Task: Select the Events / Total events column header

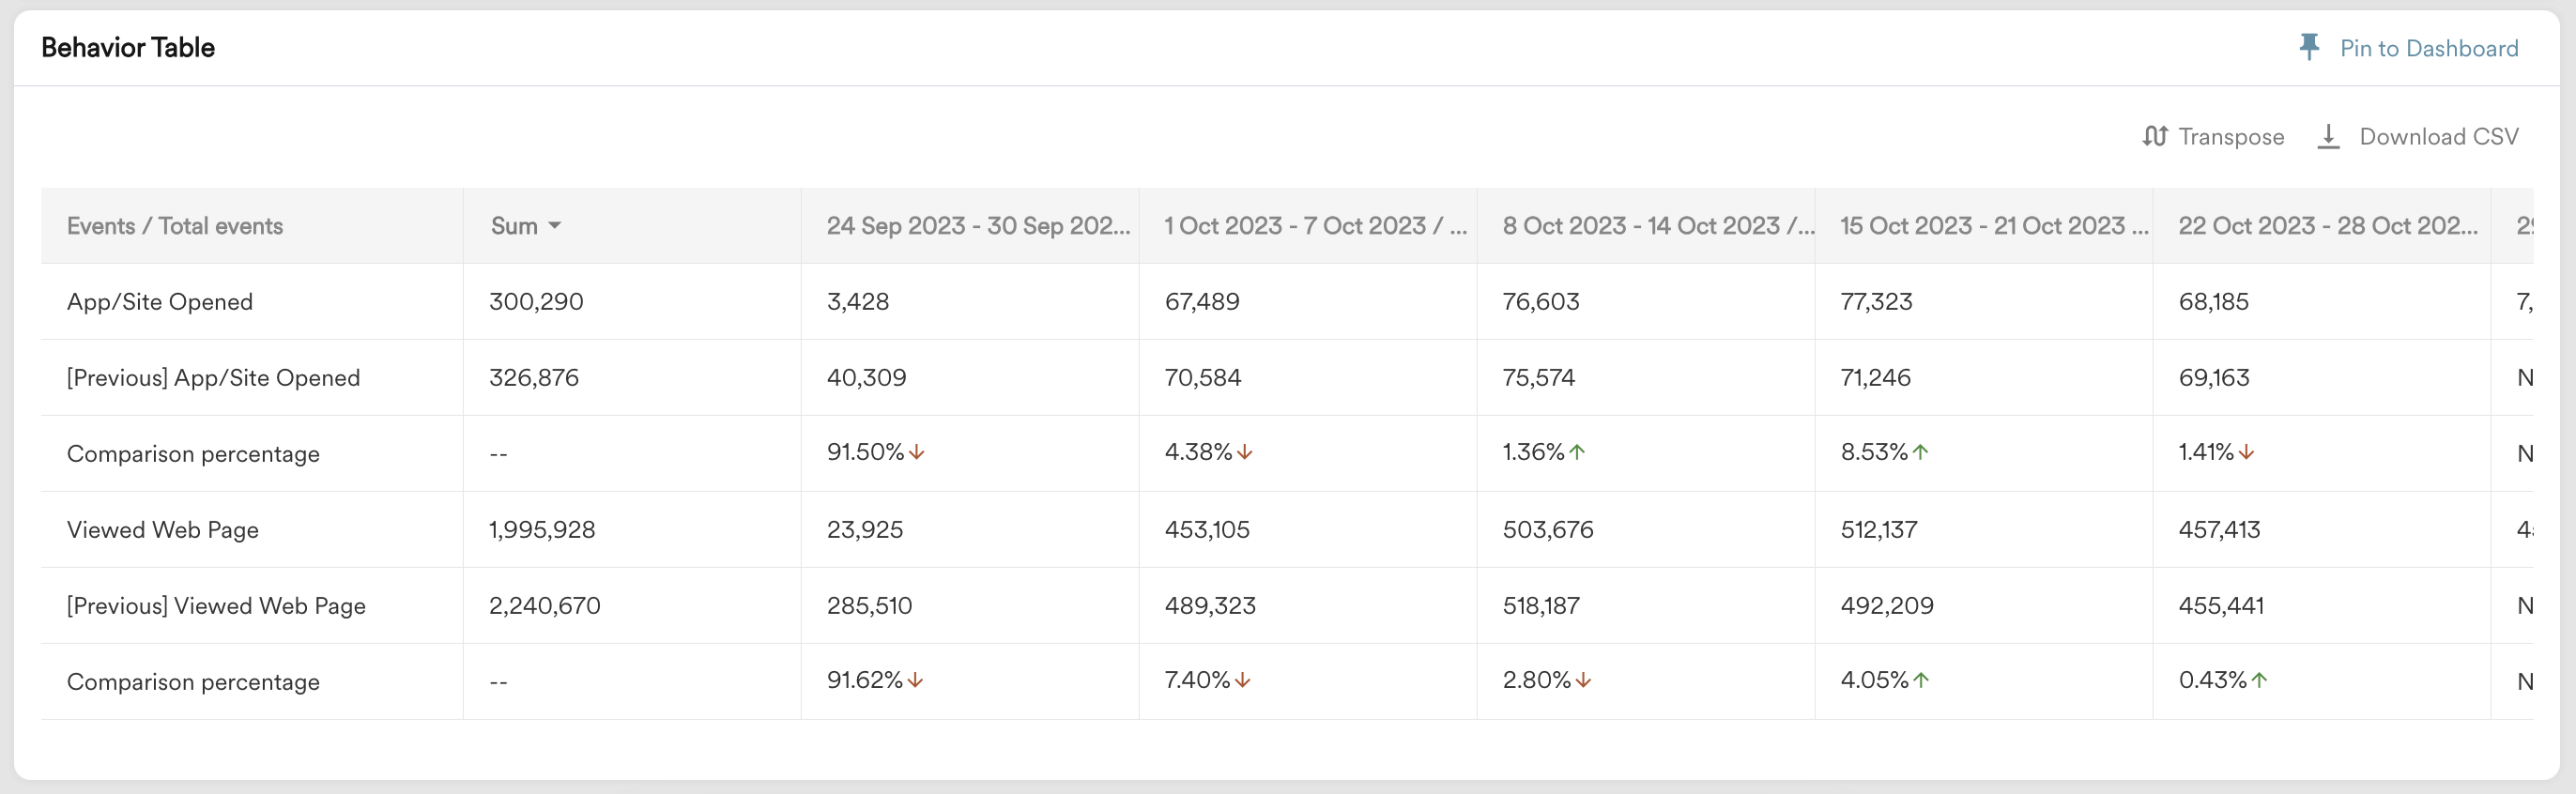Action: coord(175,226)
